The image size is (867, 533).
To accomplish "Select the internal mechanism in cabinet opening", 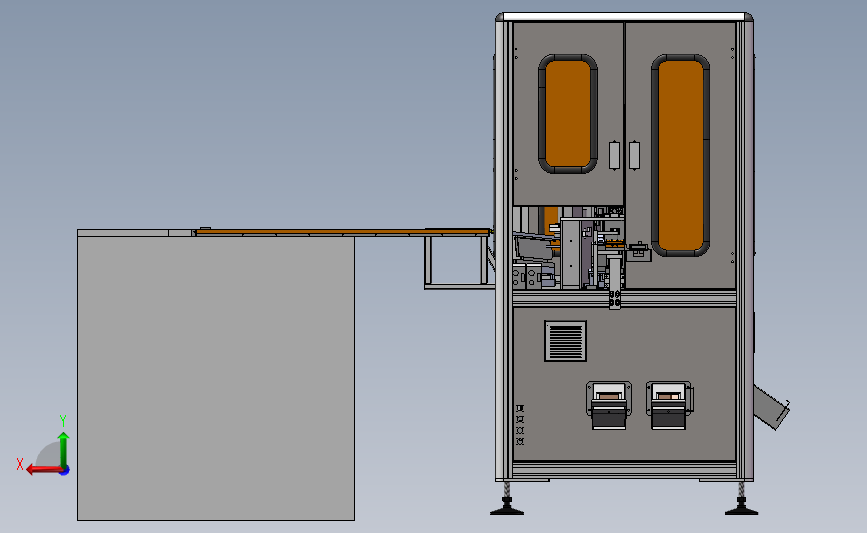I will (x=570, y=248).
